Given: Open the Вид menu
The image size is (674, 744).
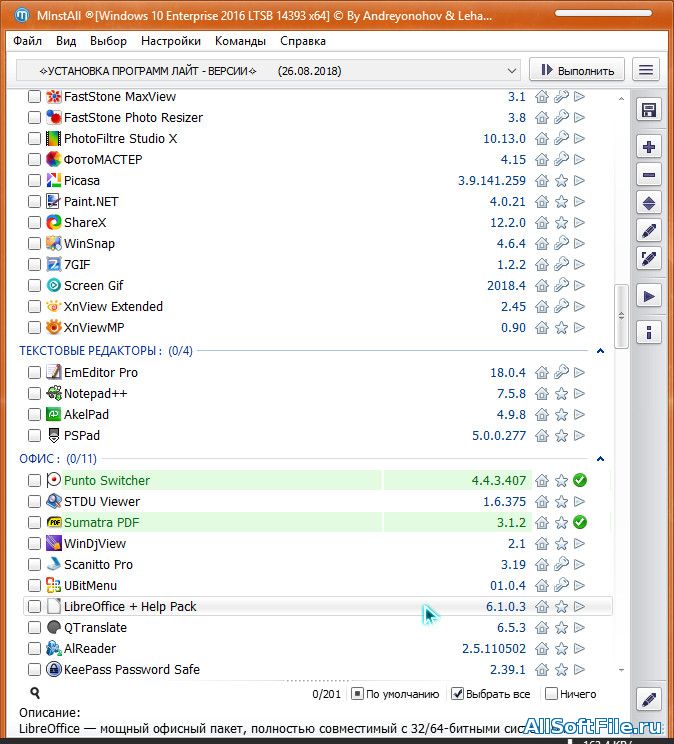Looking at the screenshot, I should pos(66,41).
